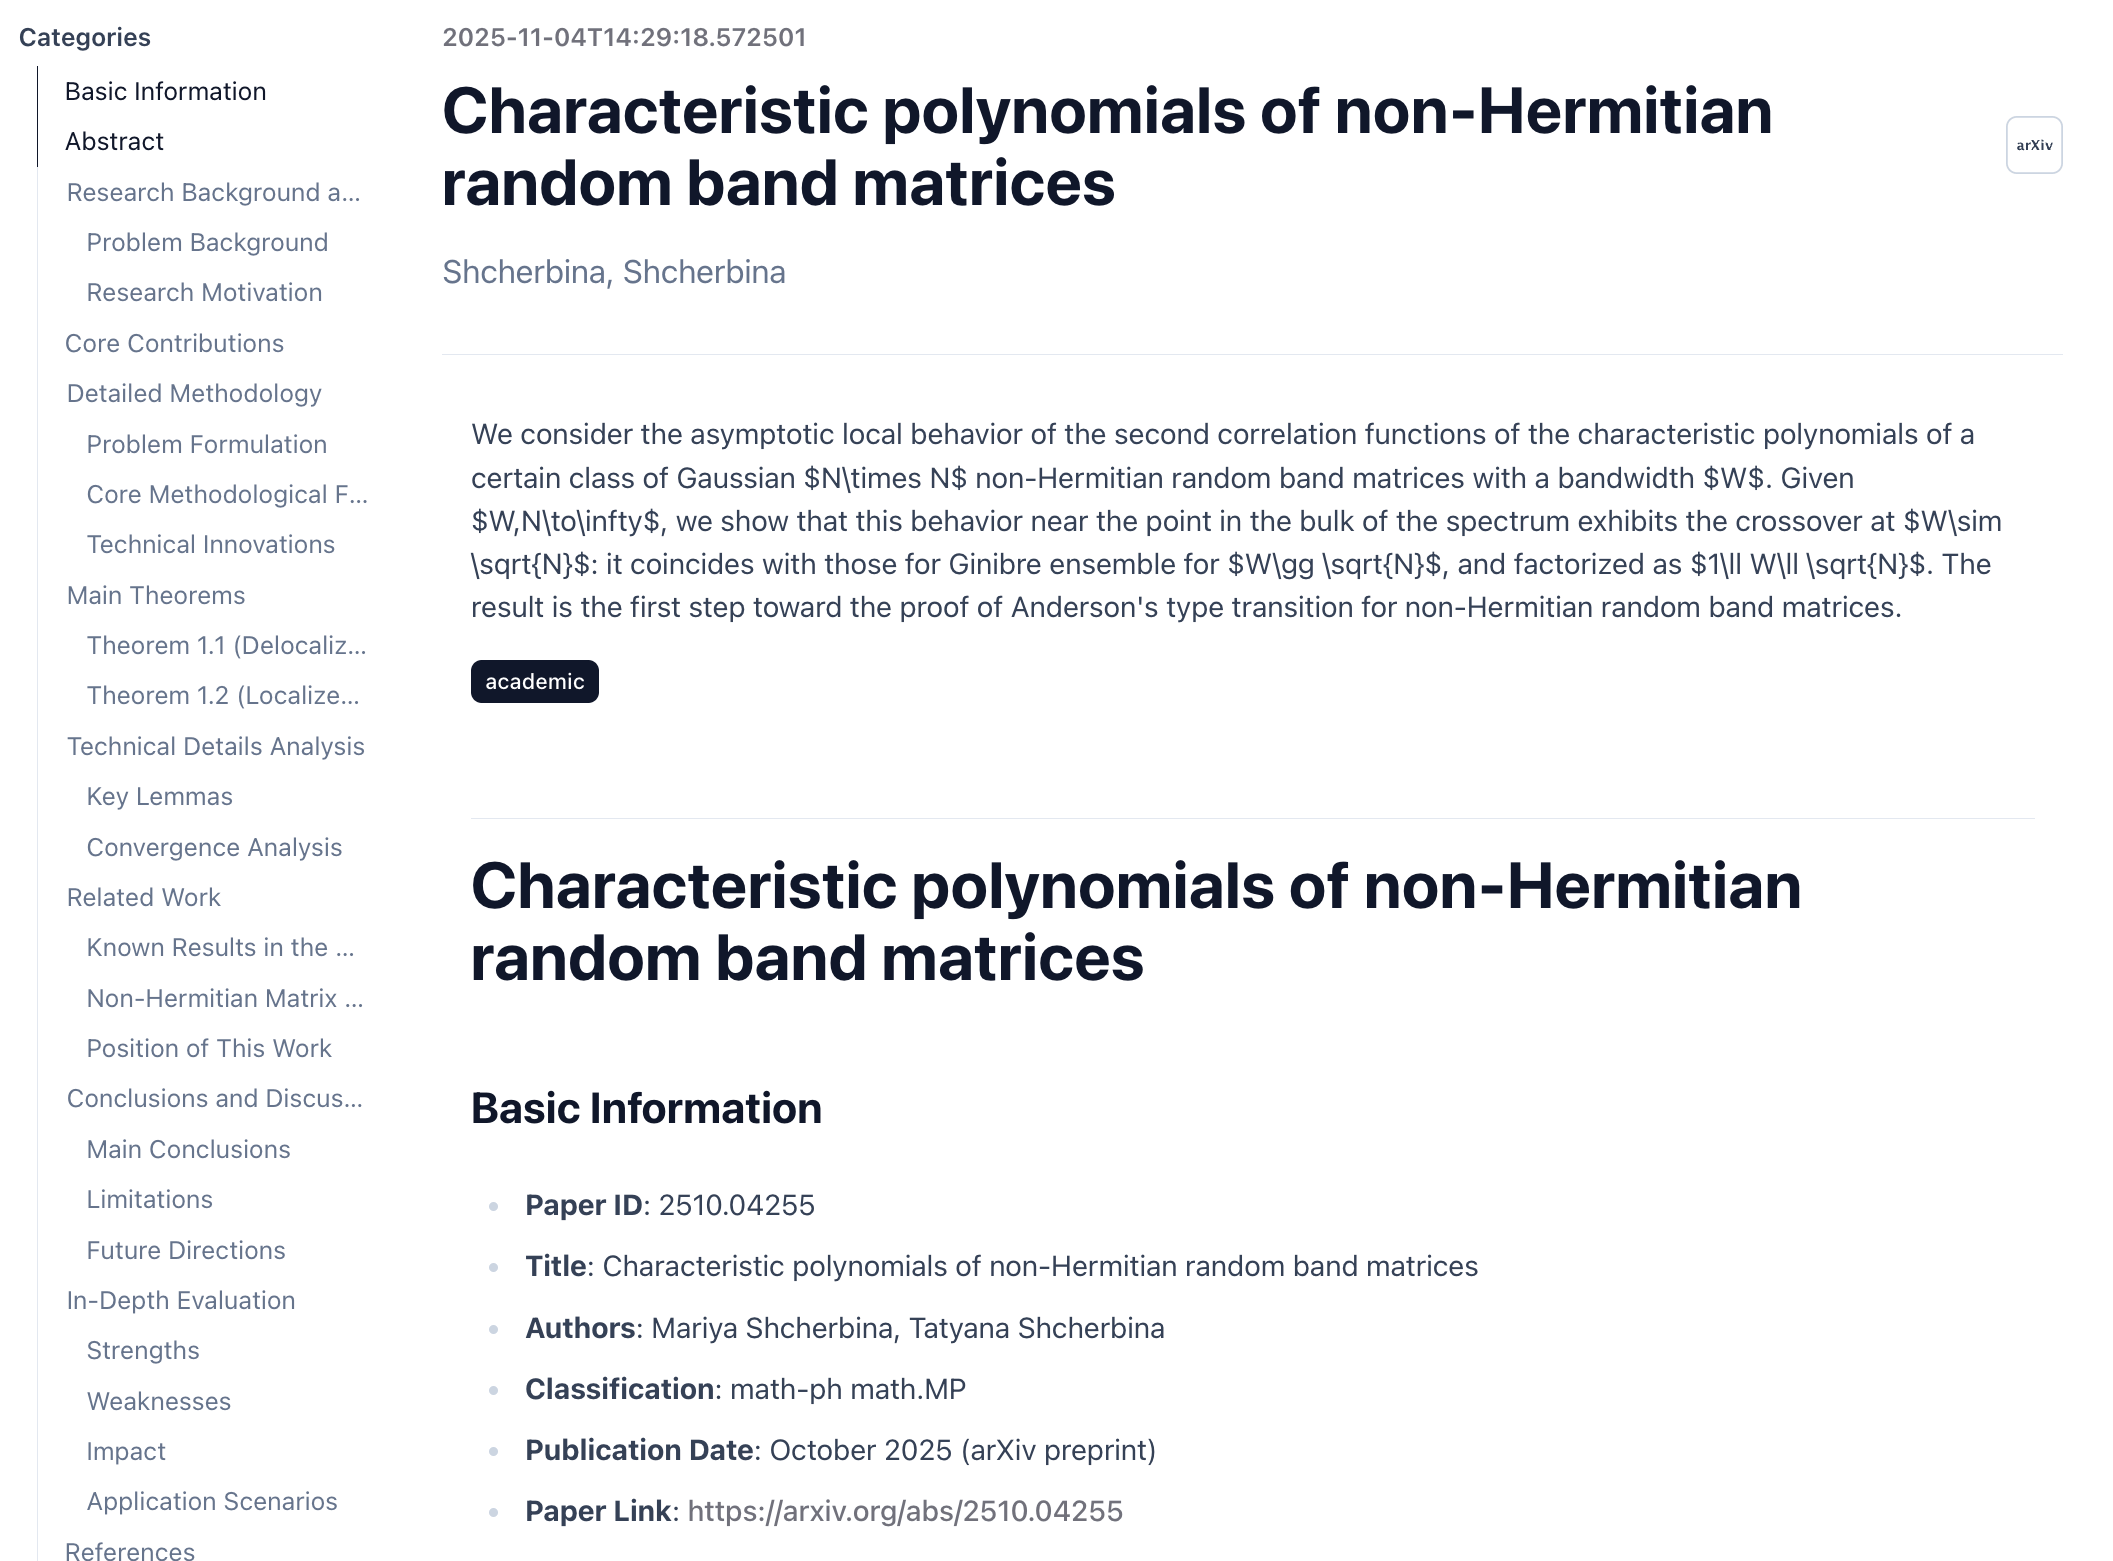Navigate to Core Contributions
Screen dimensions: 2113x1561
point(174,343)
